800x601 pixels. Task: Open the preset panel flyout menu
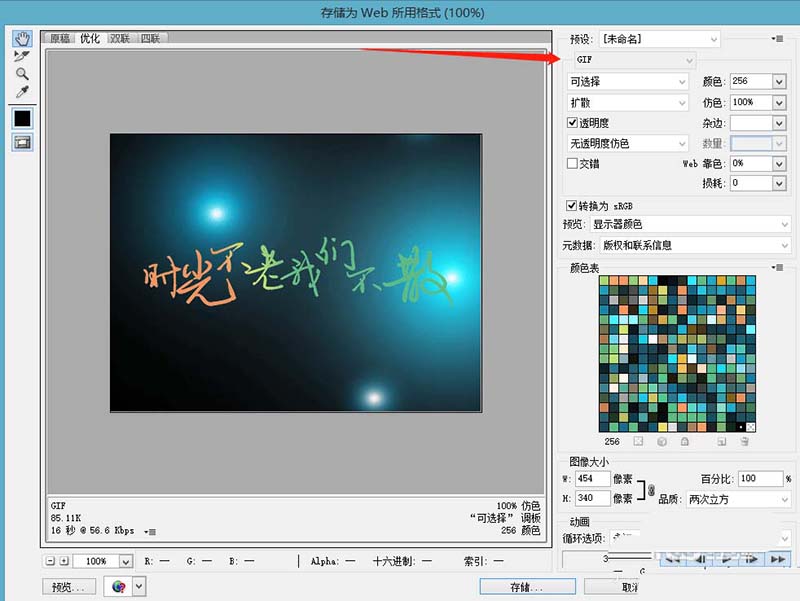pyautogui.click(x=777, y=39)
